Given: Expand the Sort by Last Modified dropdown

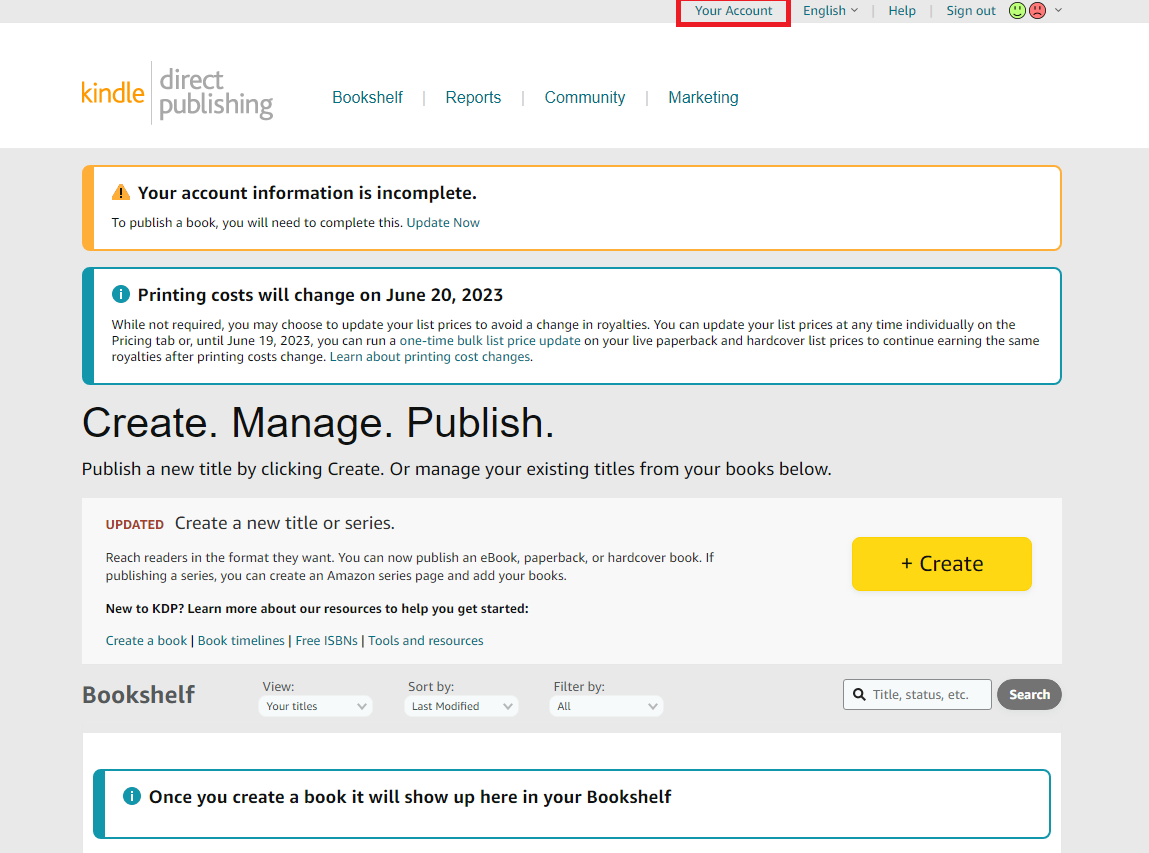Looking at the screenshot, I should pyautogui.click(x=461, y=706).
